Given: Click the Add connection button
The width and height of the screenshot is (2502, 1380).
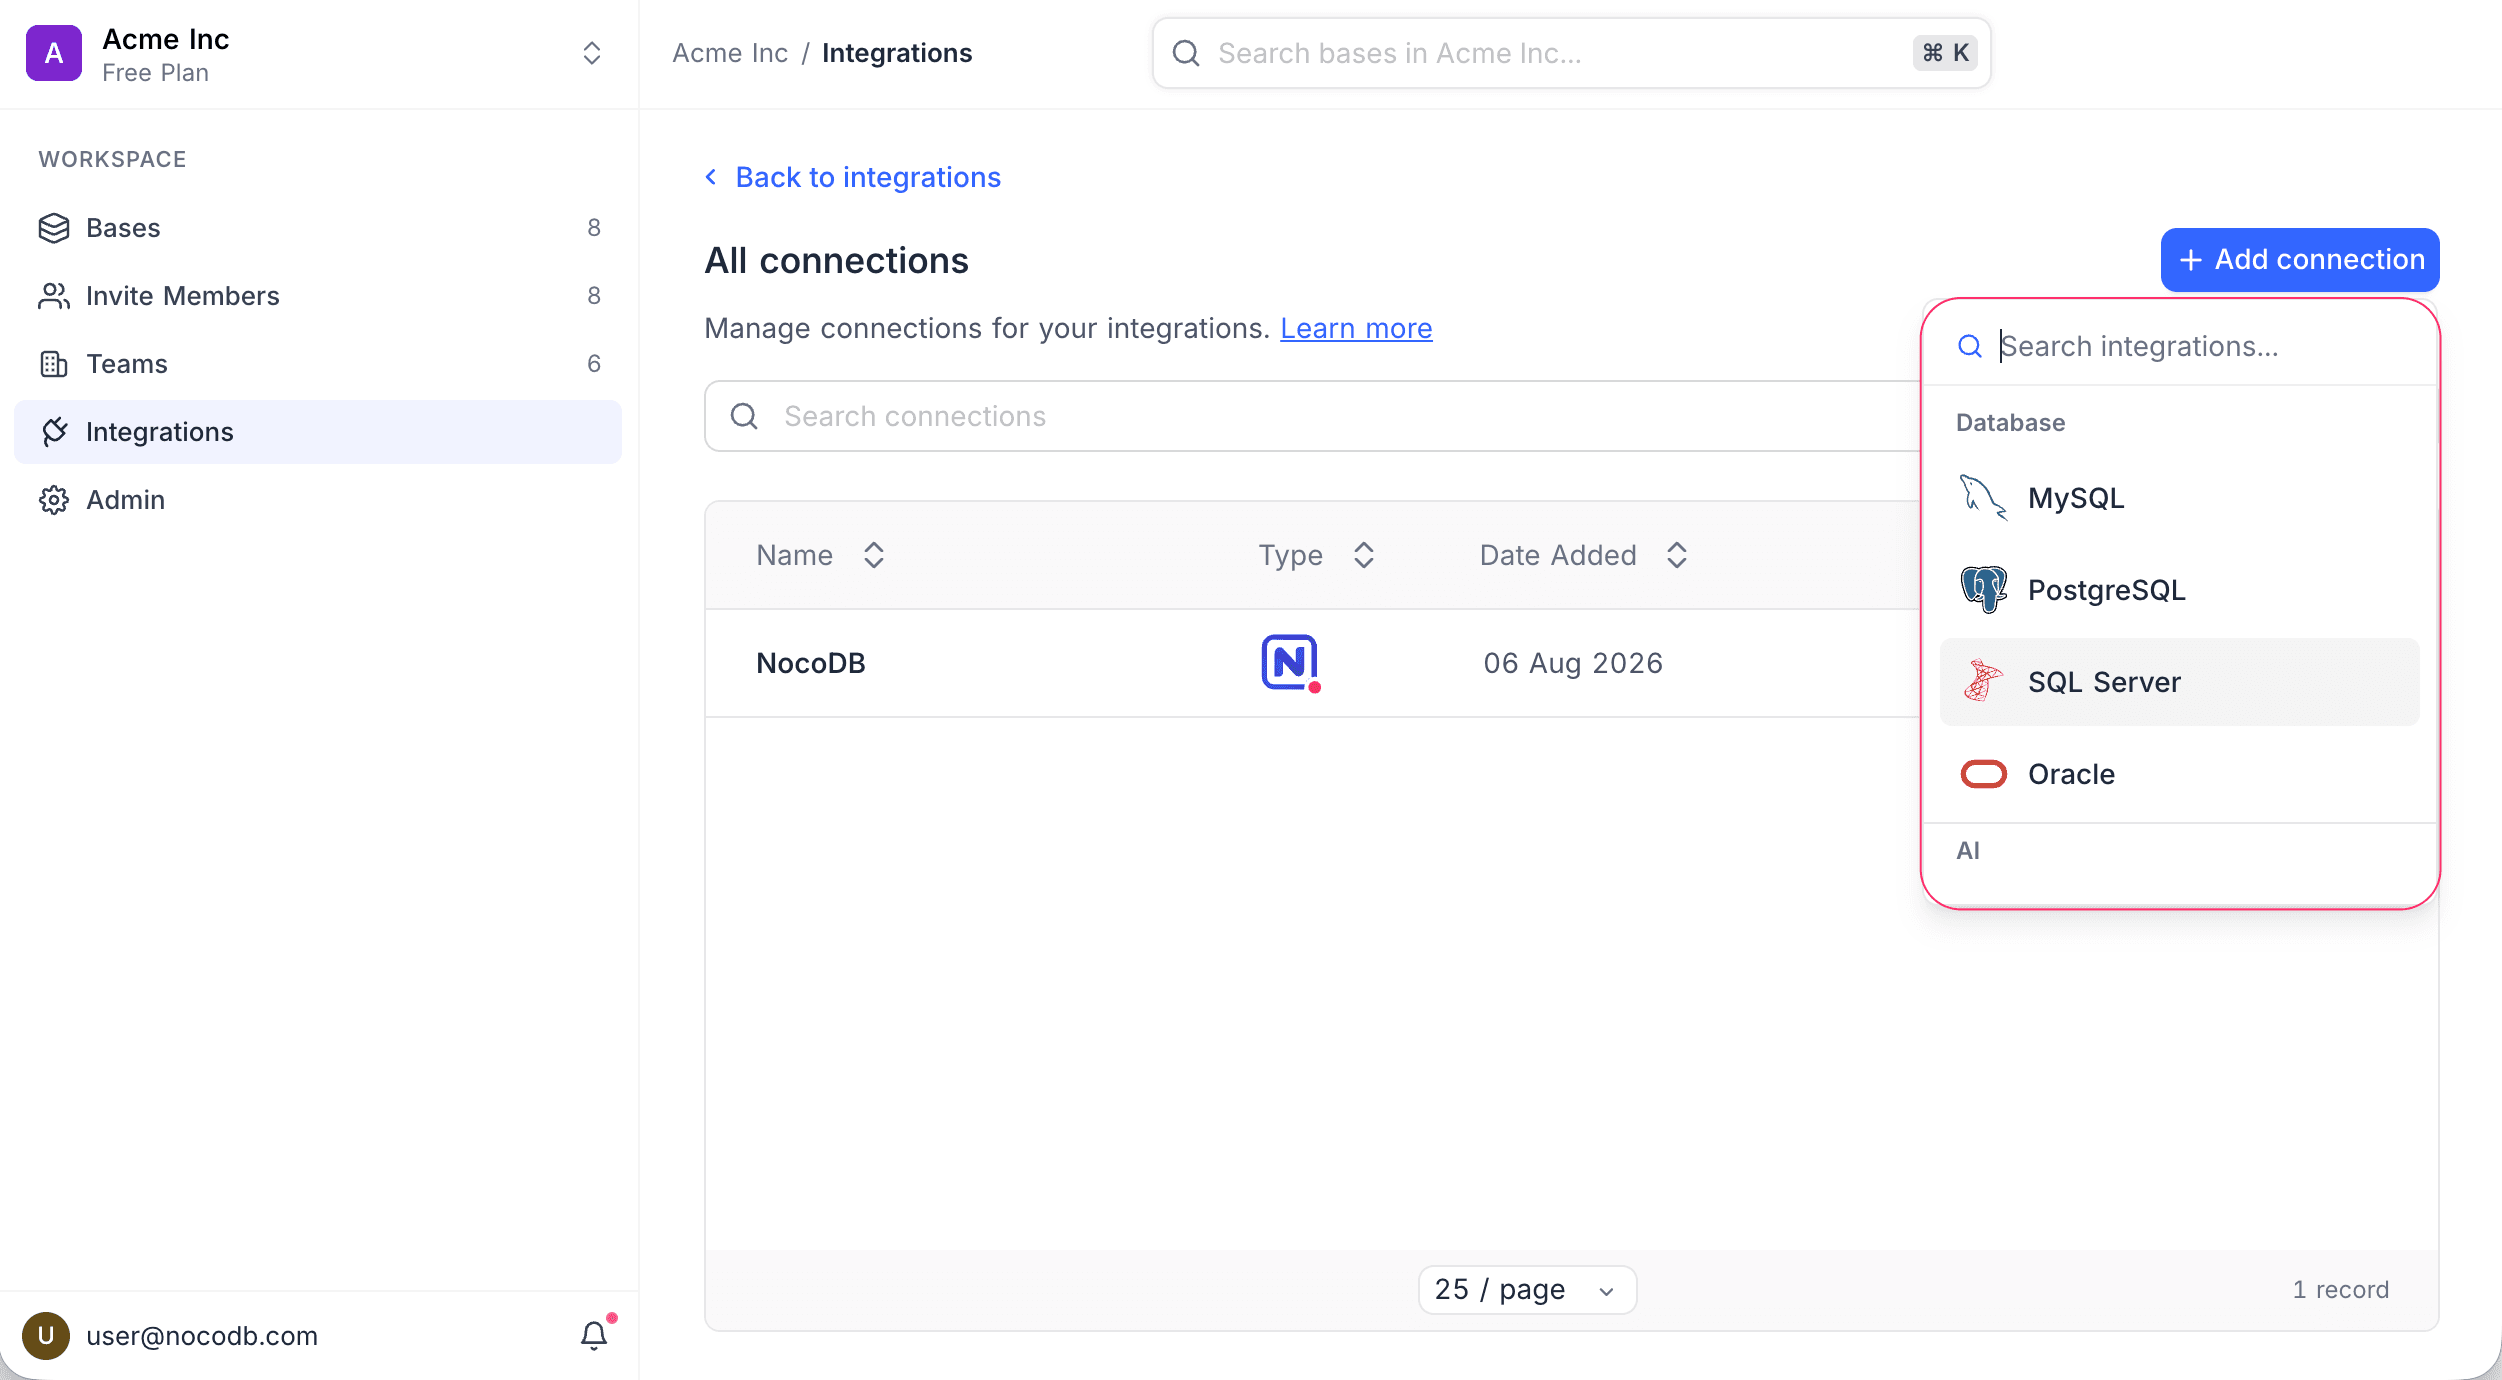Looking at the screenshot, I should 2300,260.
